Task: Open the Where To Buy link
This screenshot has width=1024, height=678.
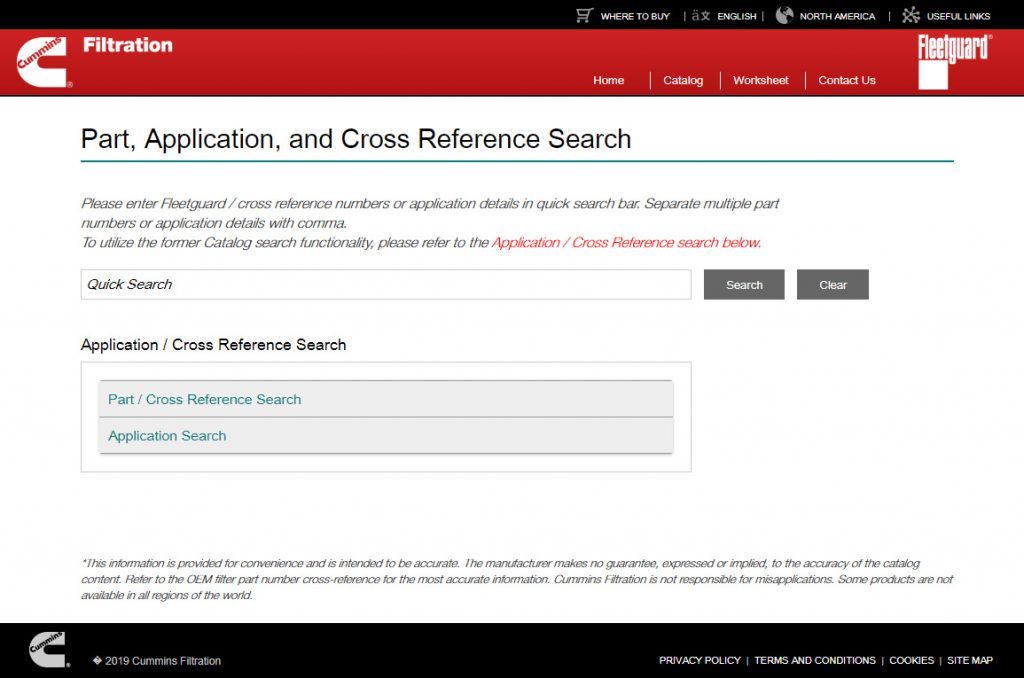Action: [635, 16]
